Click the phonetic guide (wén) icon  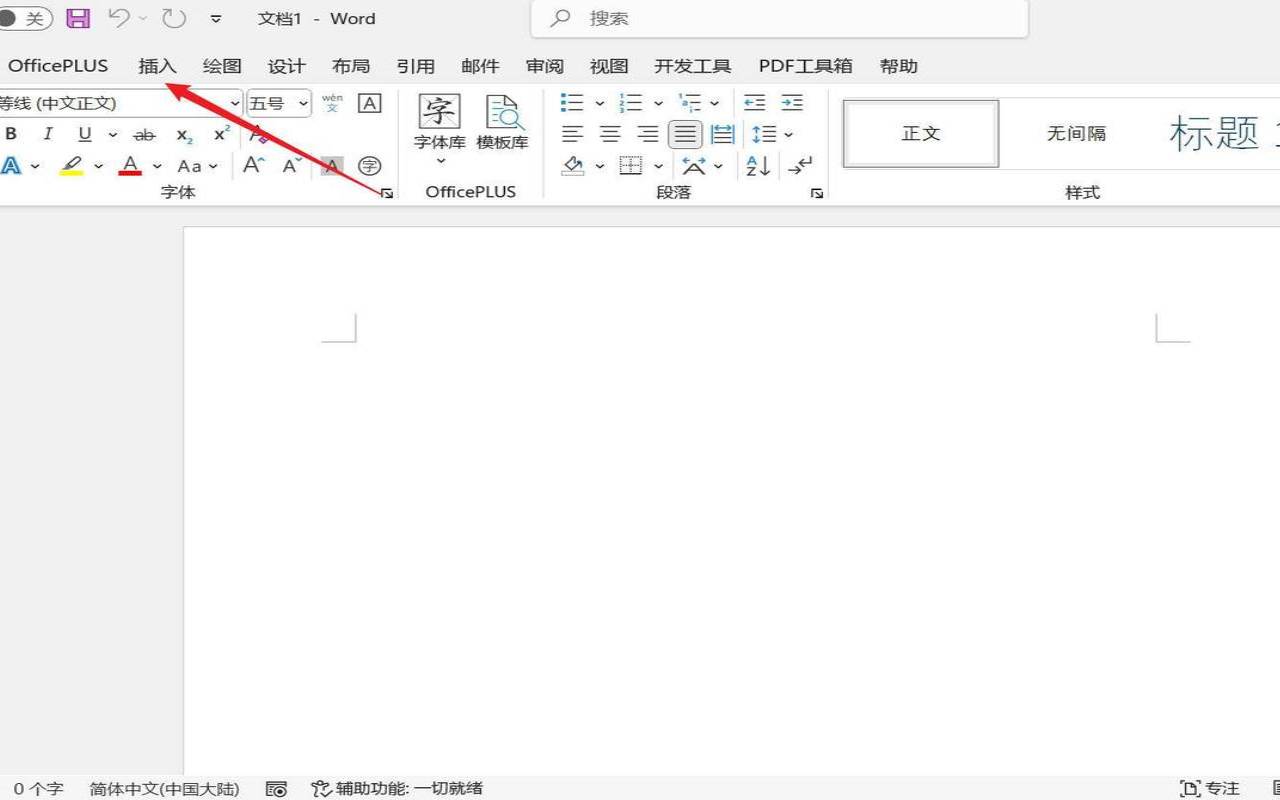pos(332,103)
